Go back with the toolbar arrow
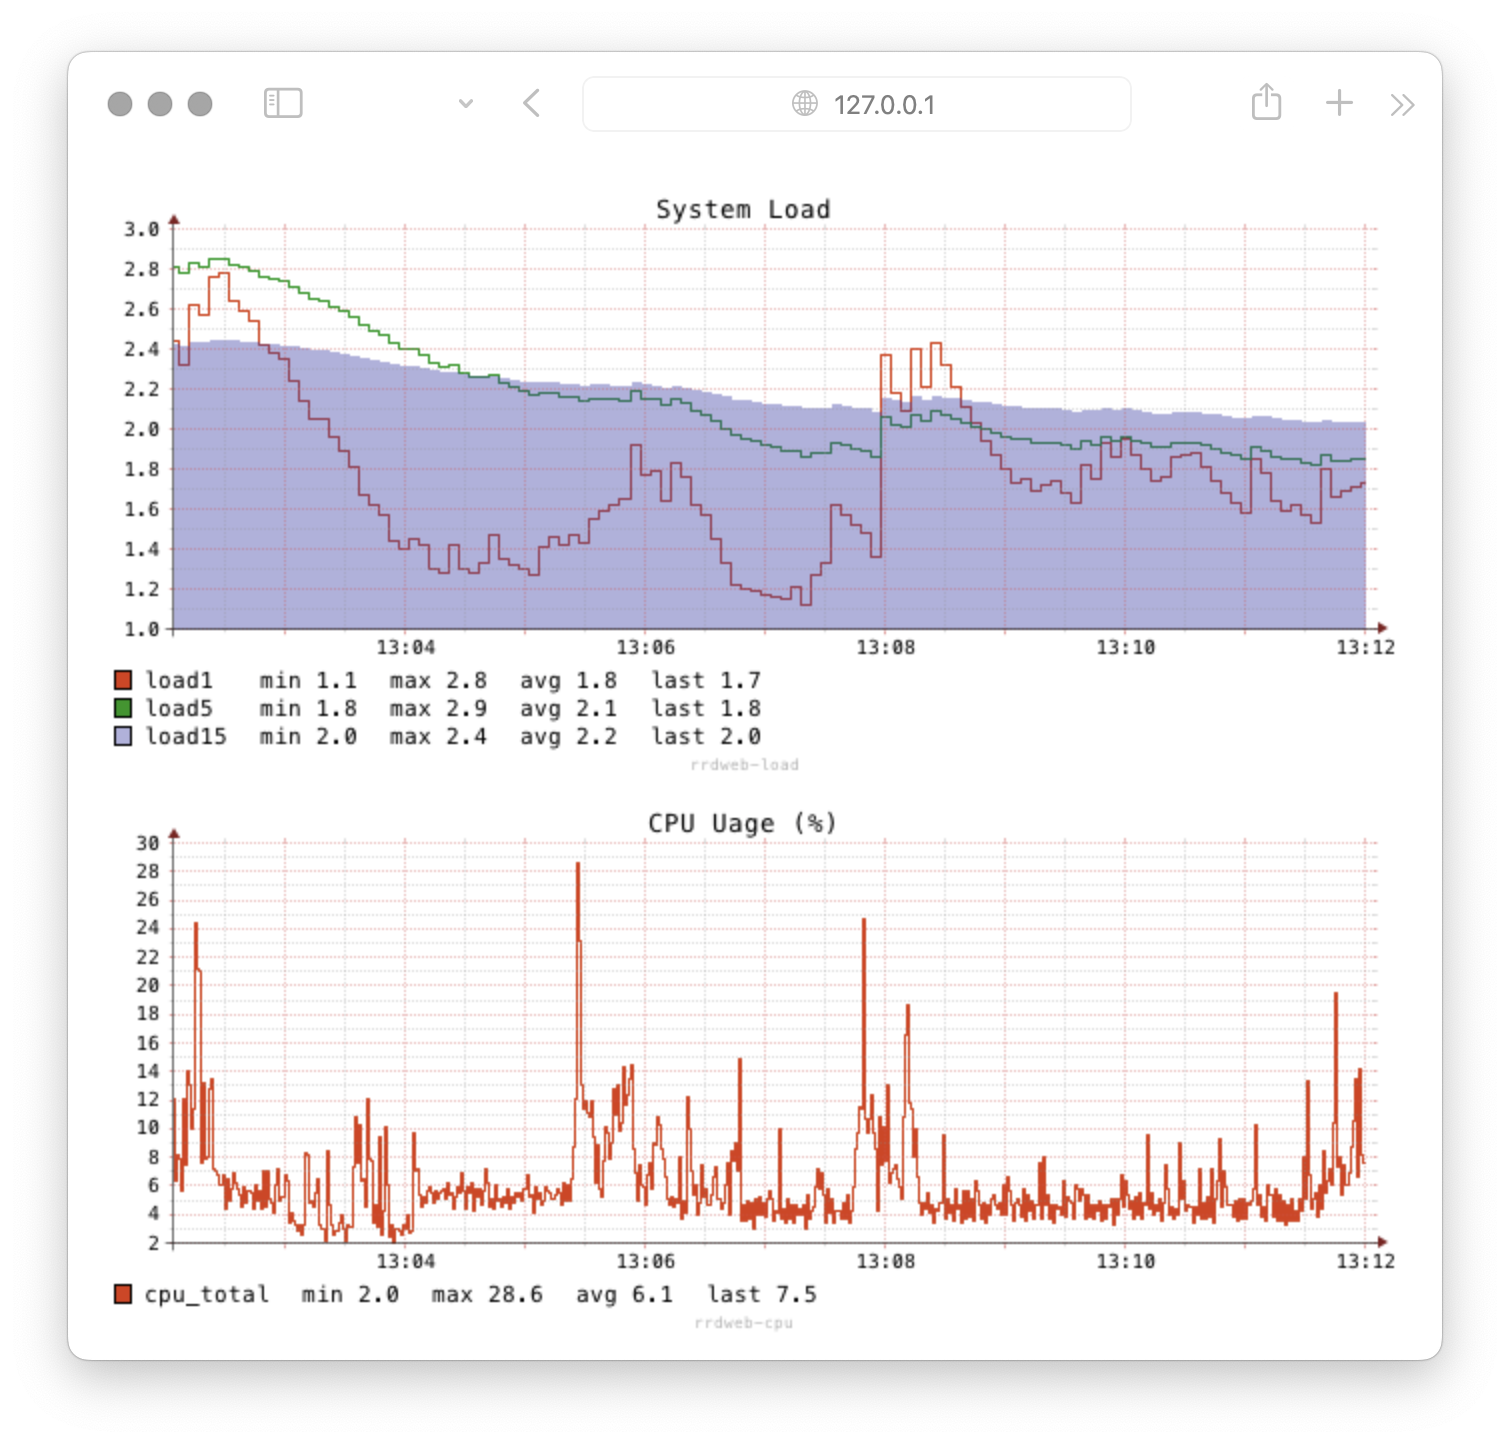The height and width of the screenshot is (1444, 1510). pos(532,103)
